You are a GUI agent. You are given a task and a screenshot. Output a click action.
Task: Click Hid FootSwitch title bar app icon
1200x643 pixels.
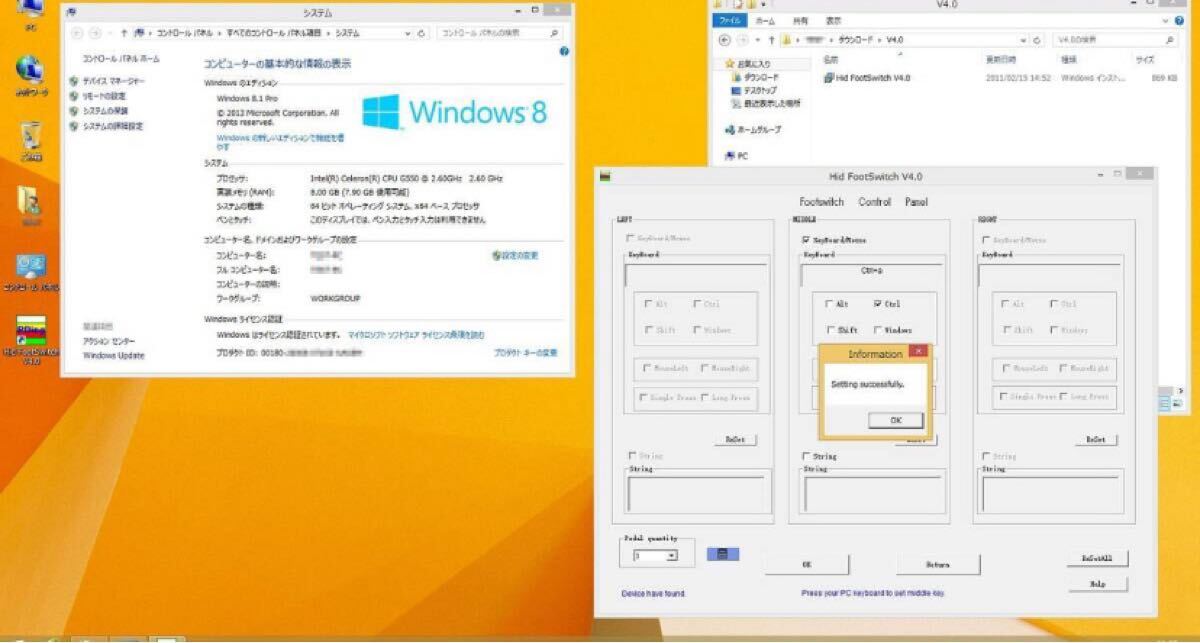603,176
